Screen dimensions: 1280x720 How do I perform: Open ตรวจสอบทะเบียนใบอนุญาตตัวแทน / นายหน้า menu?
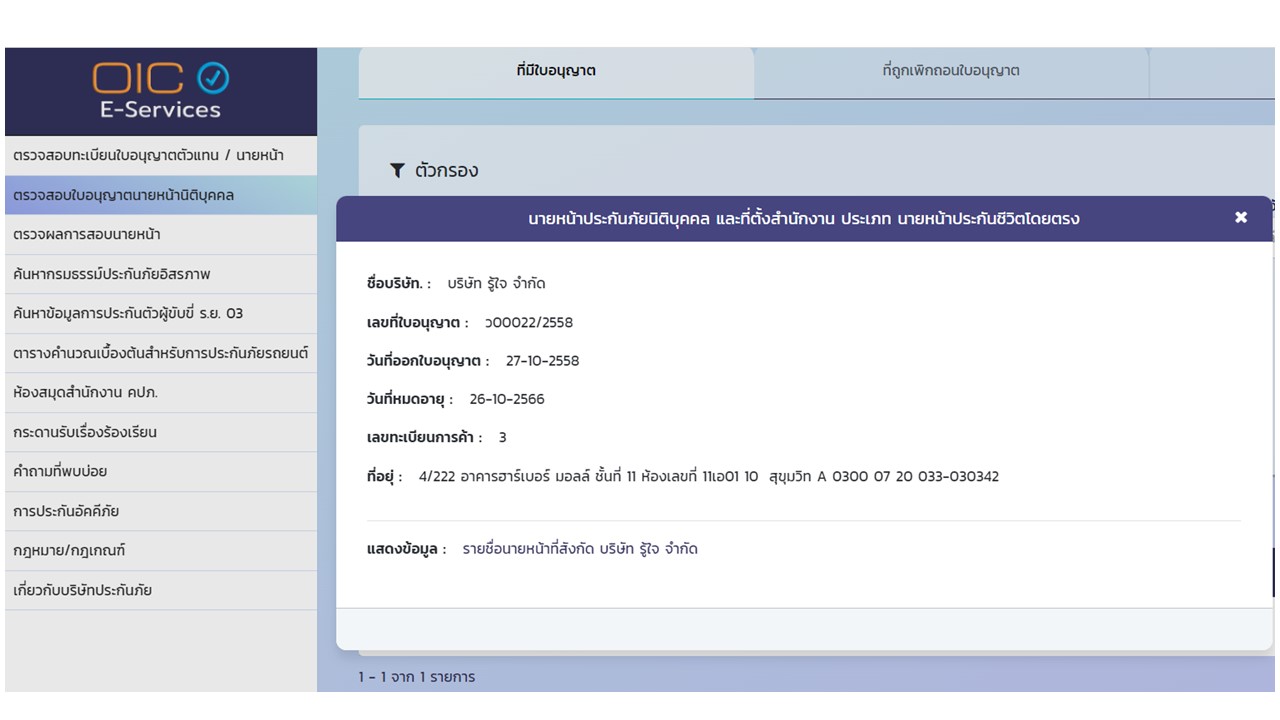coord(161,156)
